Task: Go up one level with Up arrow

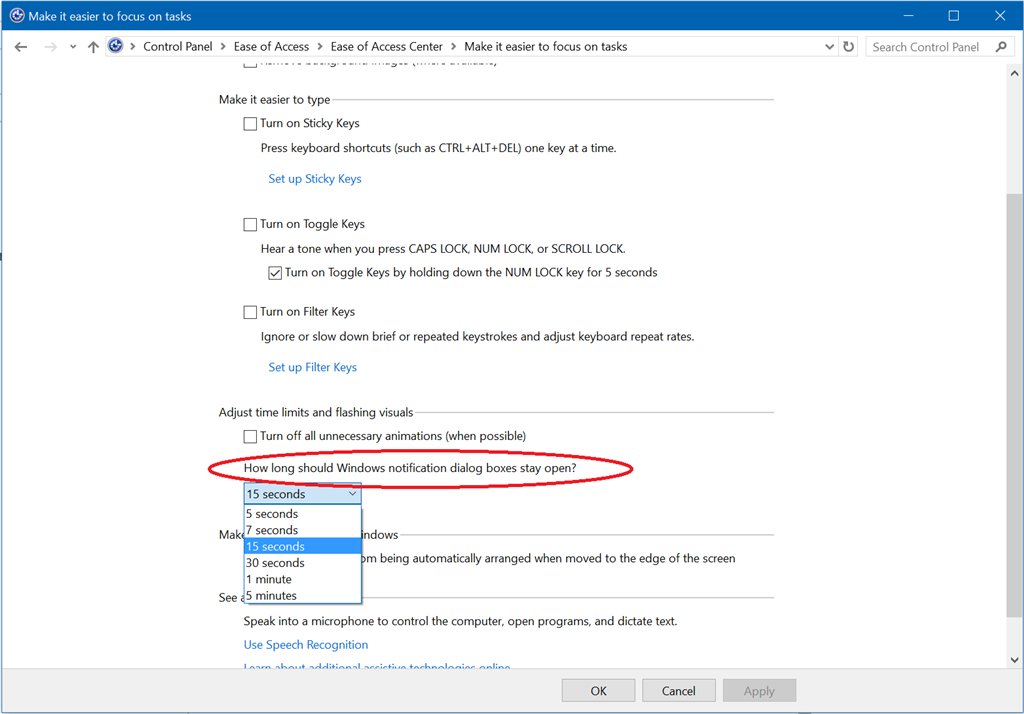Action: [x=93, y=47]
